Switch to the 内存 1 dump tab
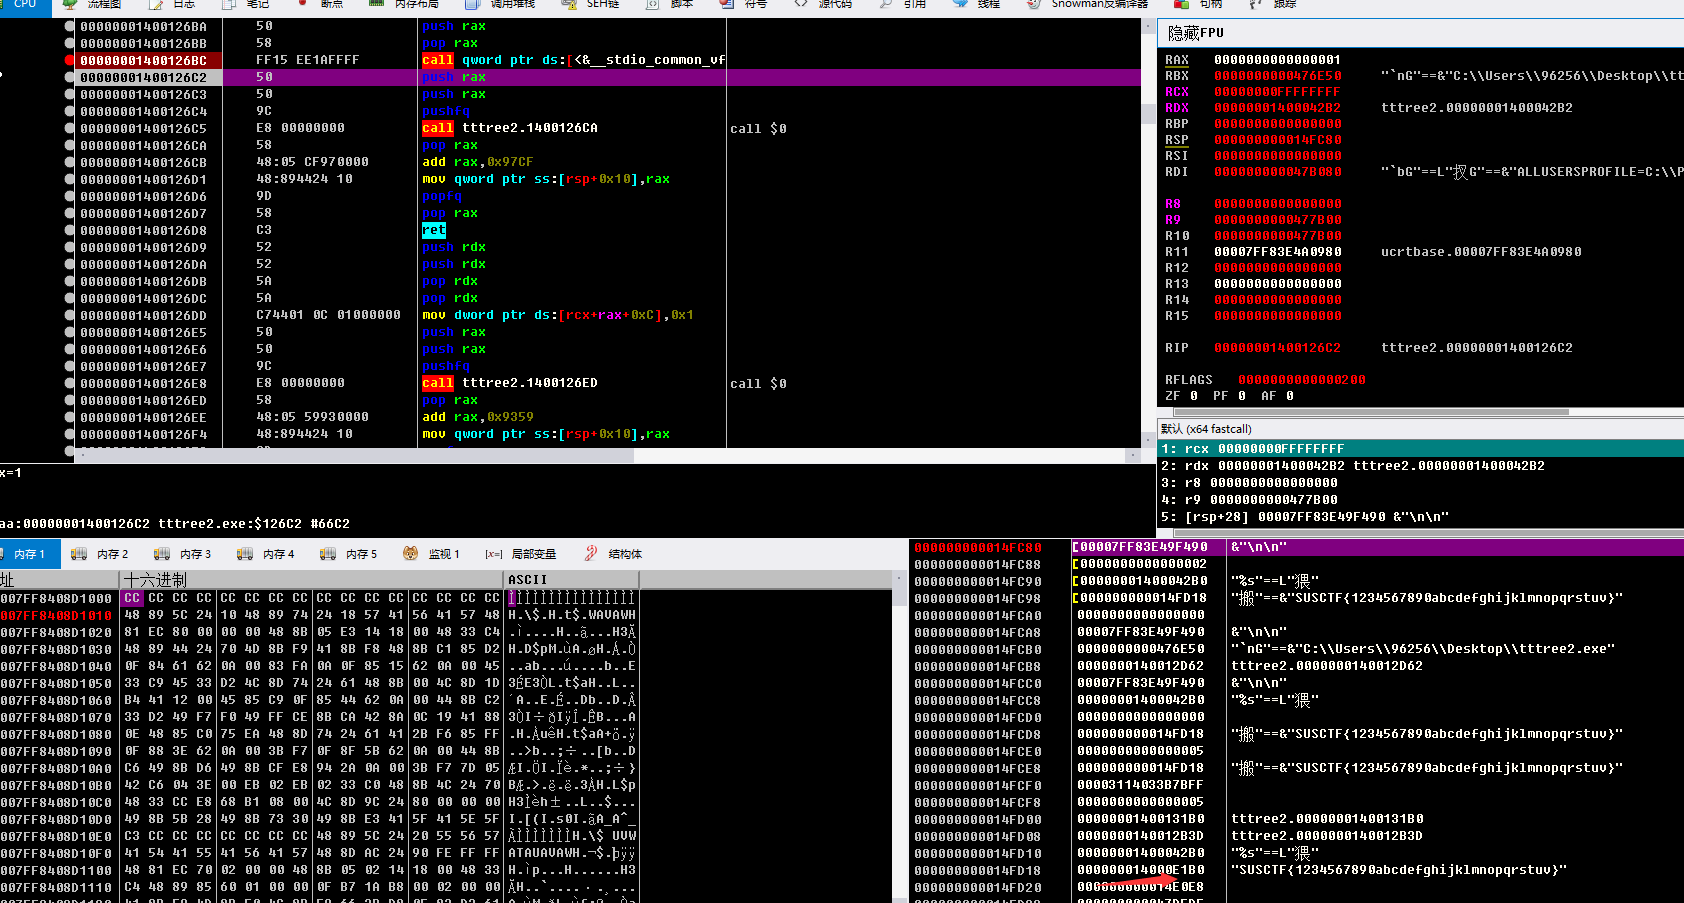The width and height of the screenshot is (1684, 903). (x=30, y=554)
